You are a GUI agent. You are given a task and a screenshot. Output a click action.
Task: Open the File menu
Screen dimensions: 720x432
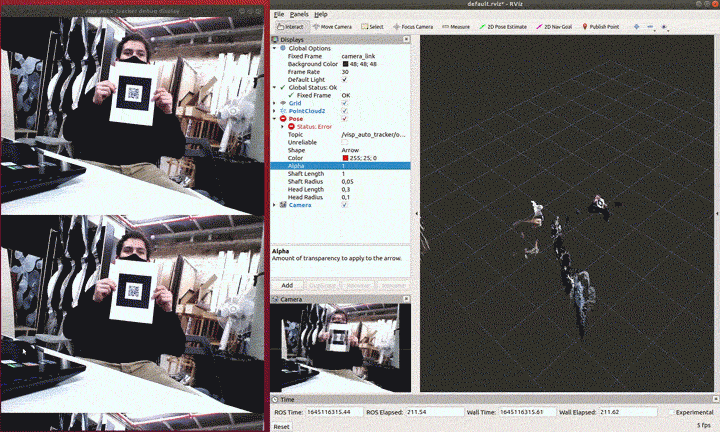(279, 15)
